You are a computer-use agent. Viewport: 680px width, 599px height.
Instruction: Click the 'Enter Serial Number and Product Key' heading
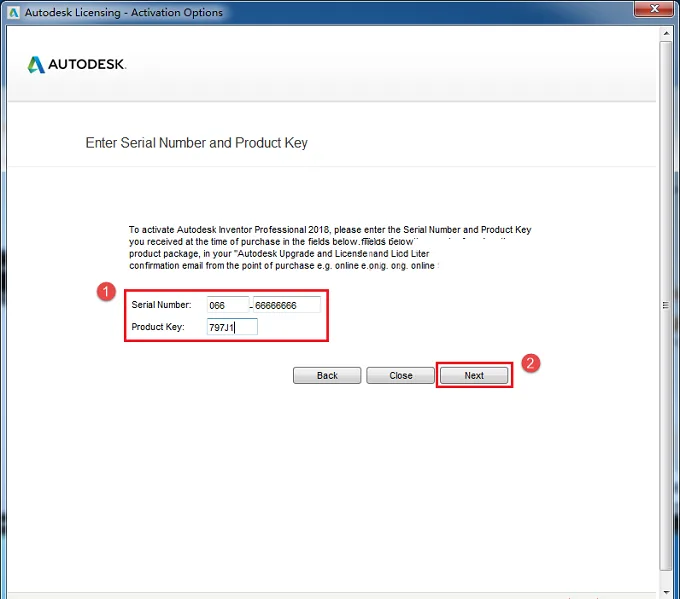(x=196, y=143)
